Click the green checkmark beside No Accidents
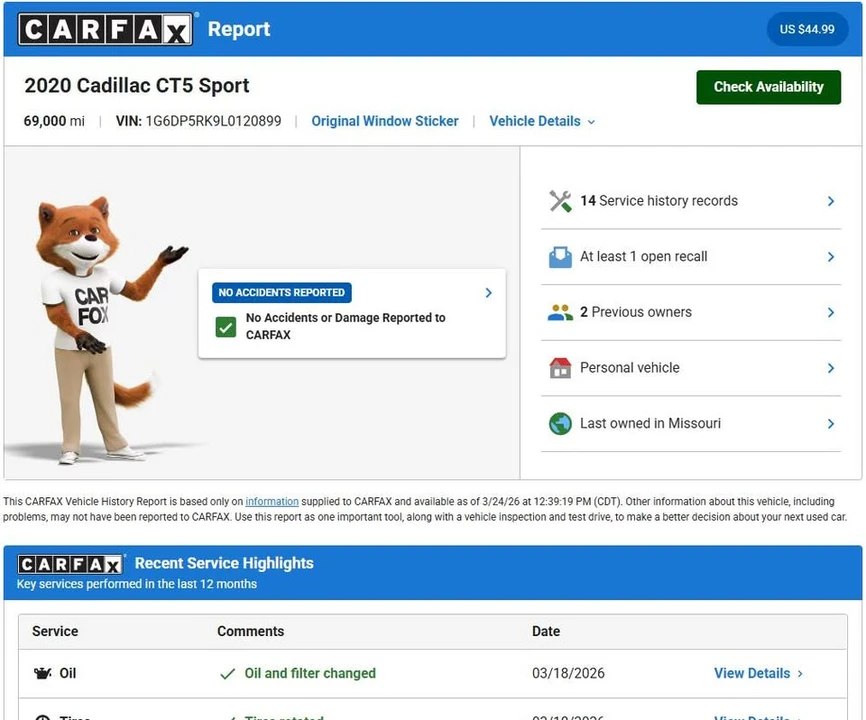 [226, 327]
